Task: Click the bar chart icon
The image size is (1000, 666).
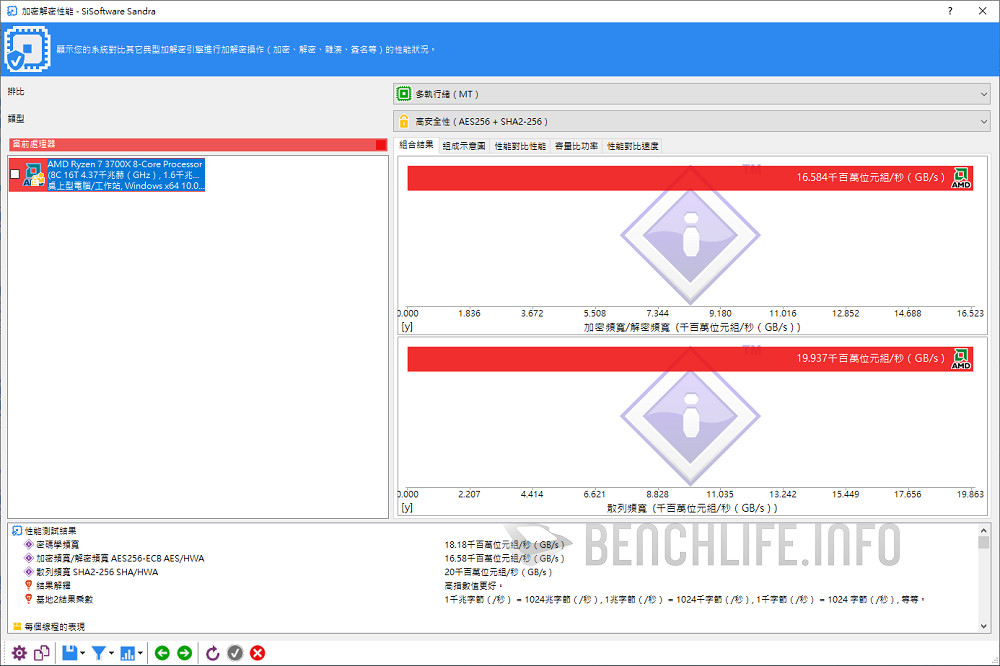Action: click(x=128, y=653)
